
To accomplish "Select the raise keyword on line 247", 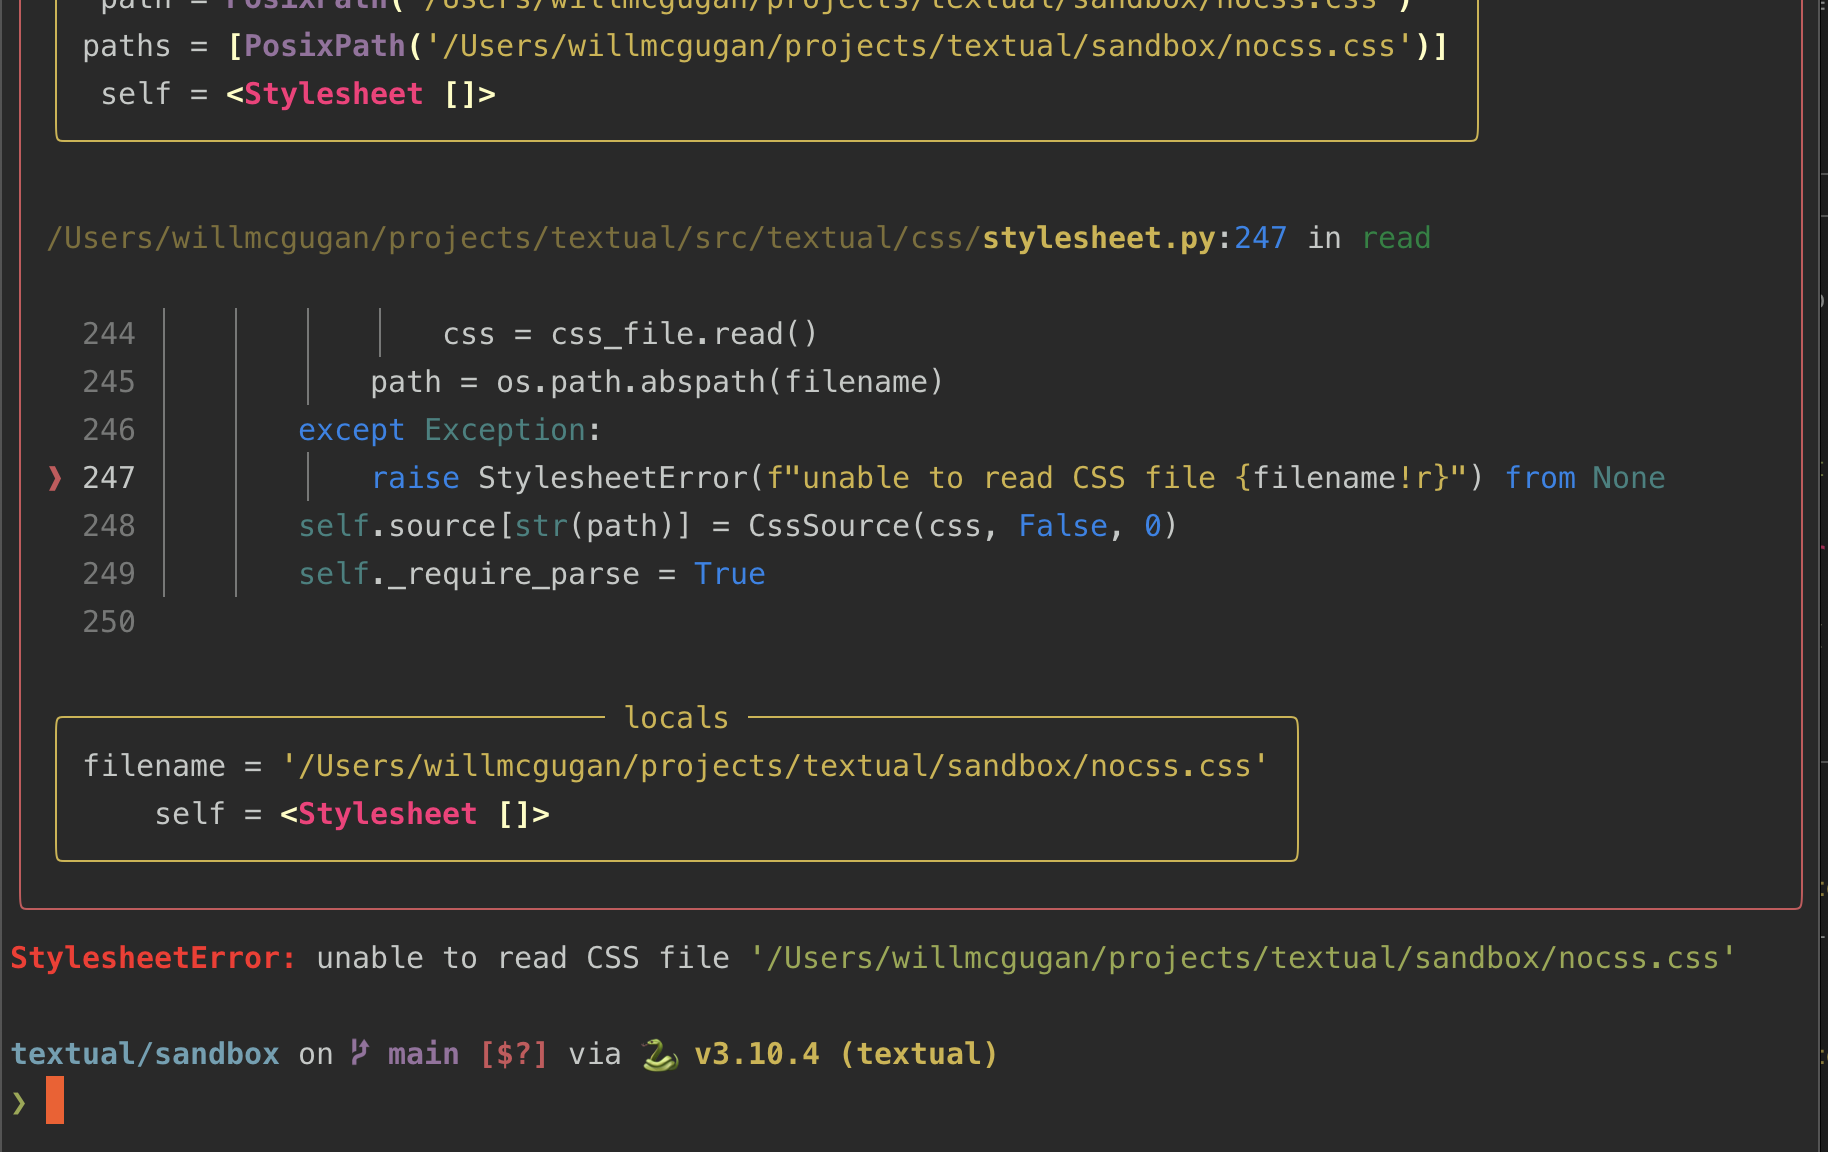I will pyautogui.click(x=415, y=478).
